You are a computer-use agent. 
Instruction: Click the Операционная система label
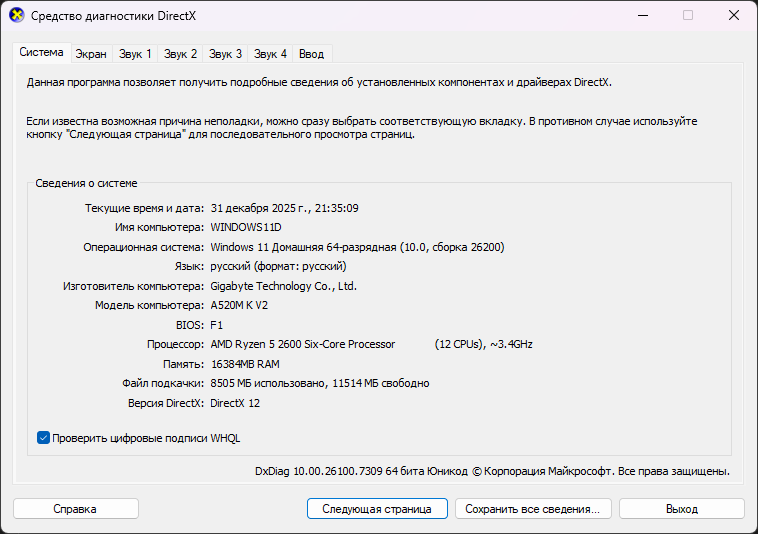click(x=144, y=247)
